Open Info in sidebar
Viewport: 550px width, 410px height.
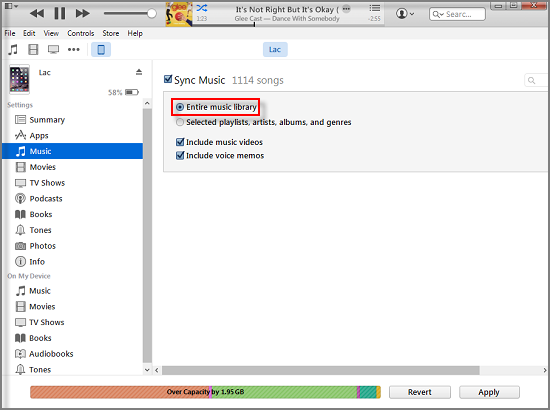point(72,262)
